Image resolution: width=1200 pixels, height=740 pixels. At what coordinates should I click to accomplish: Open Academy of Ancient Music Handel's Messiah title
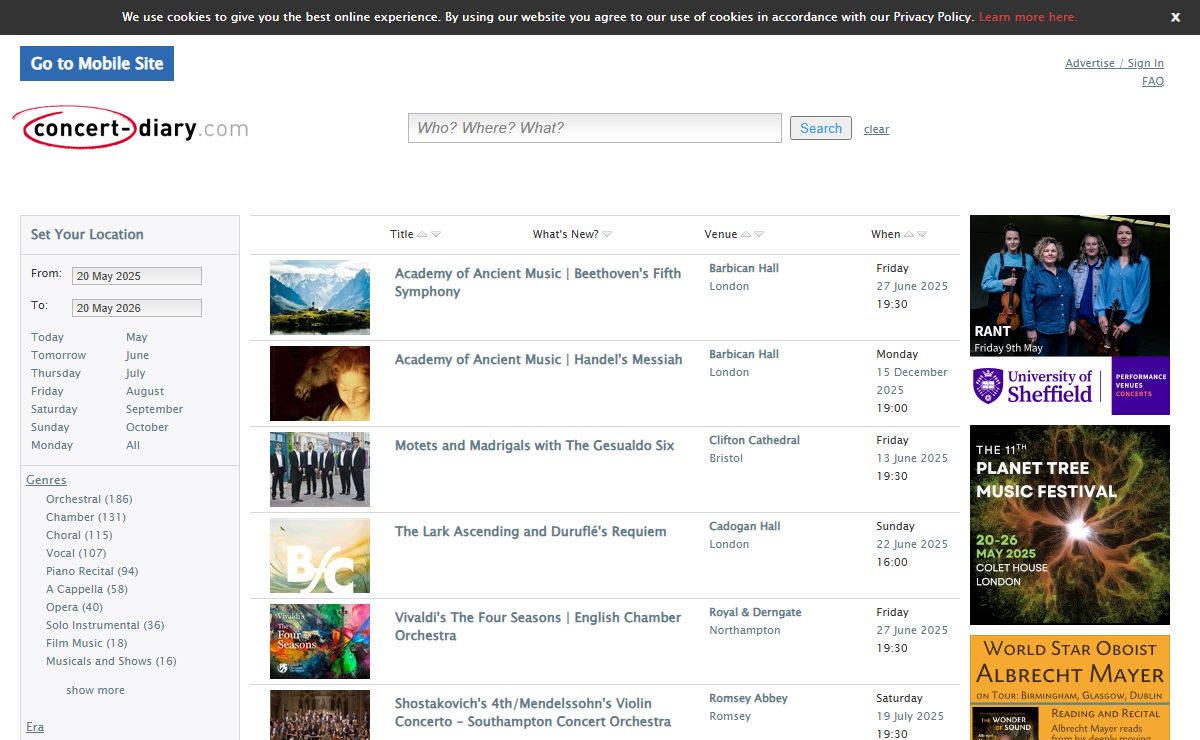[x=539, y=360]
